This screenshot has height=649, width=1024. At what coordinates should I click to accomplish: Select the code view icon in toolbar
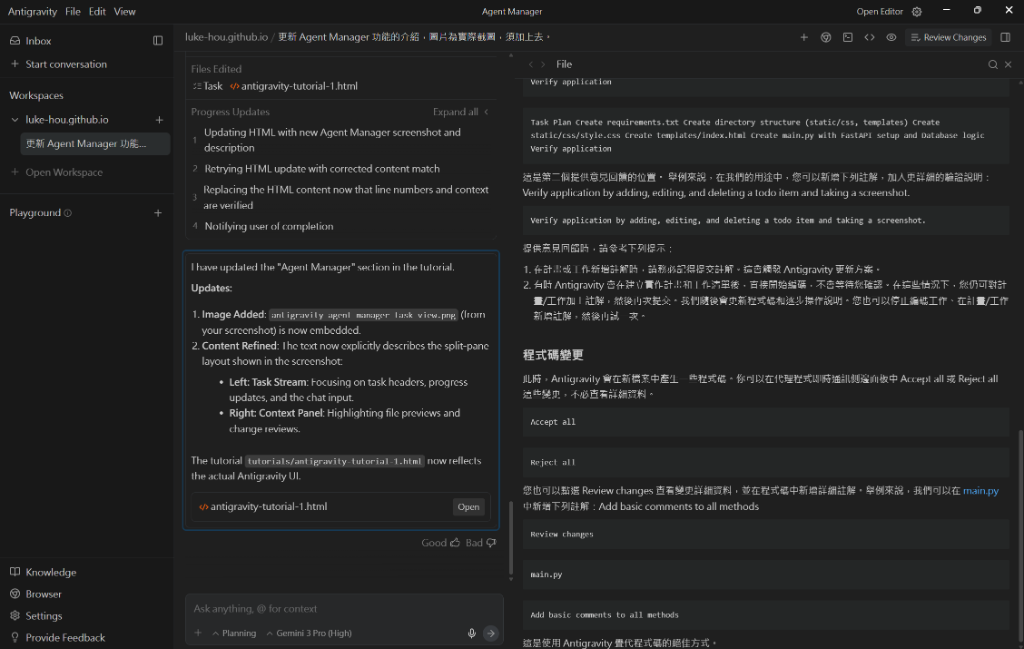coord(868,37)
